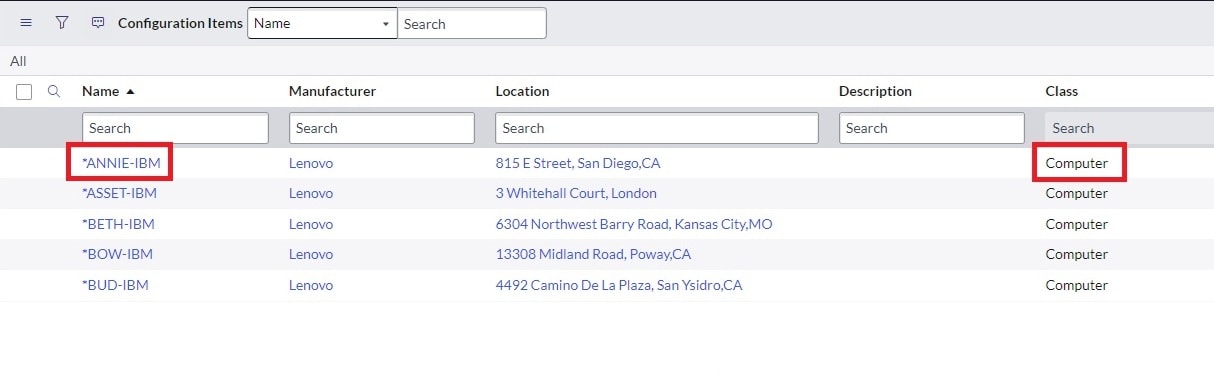Click the Location column search field
This screenshot has height=374, width=1214.
click(x=657, y=128)
